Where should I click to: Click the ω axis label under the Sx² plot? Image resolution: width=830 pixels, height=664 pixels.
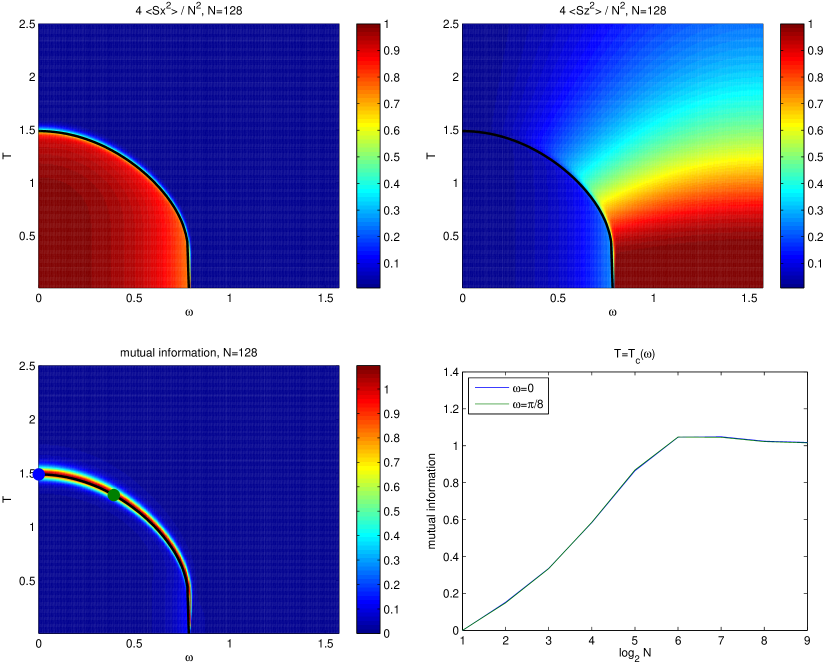pyautogui.click(x=189, y=312)
